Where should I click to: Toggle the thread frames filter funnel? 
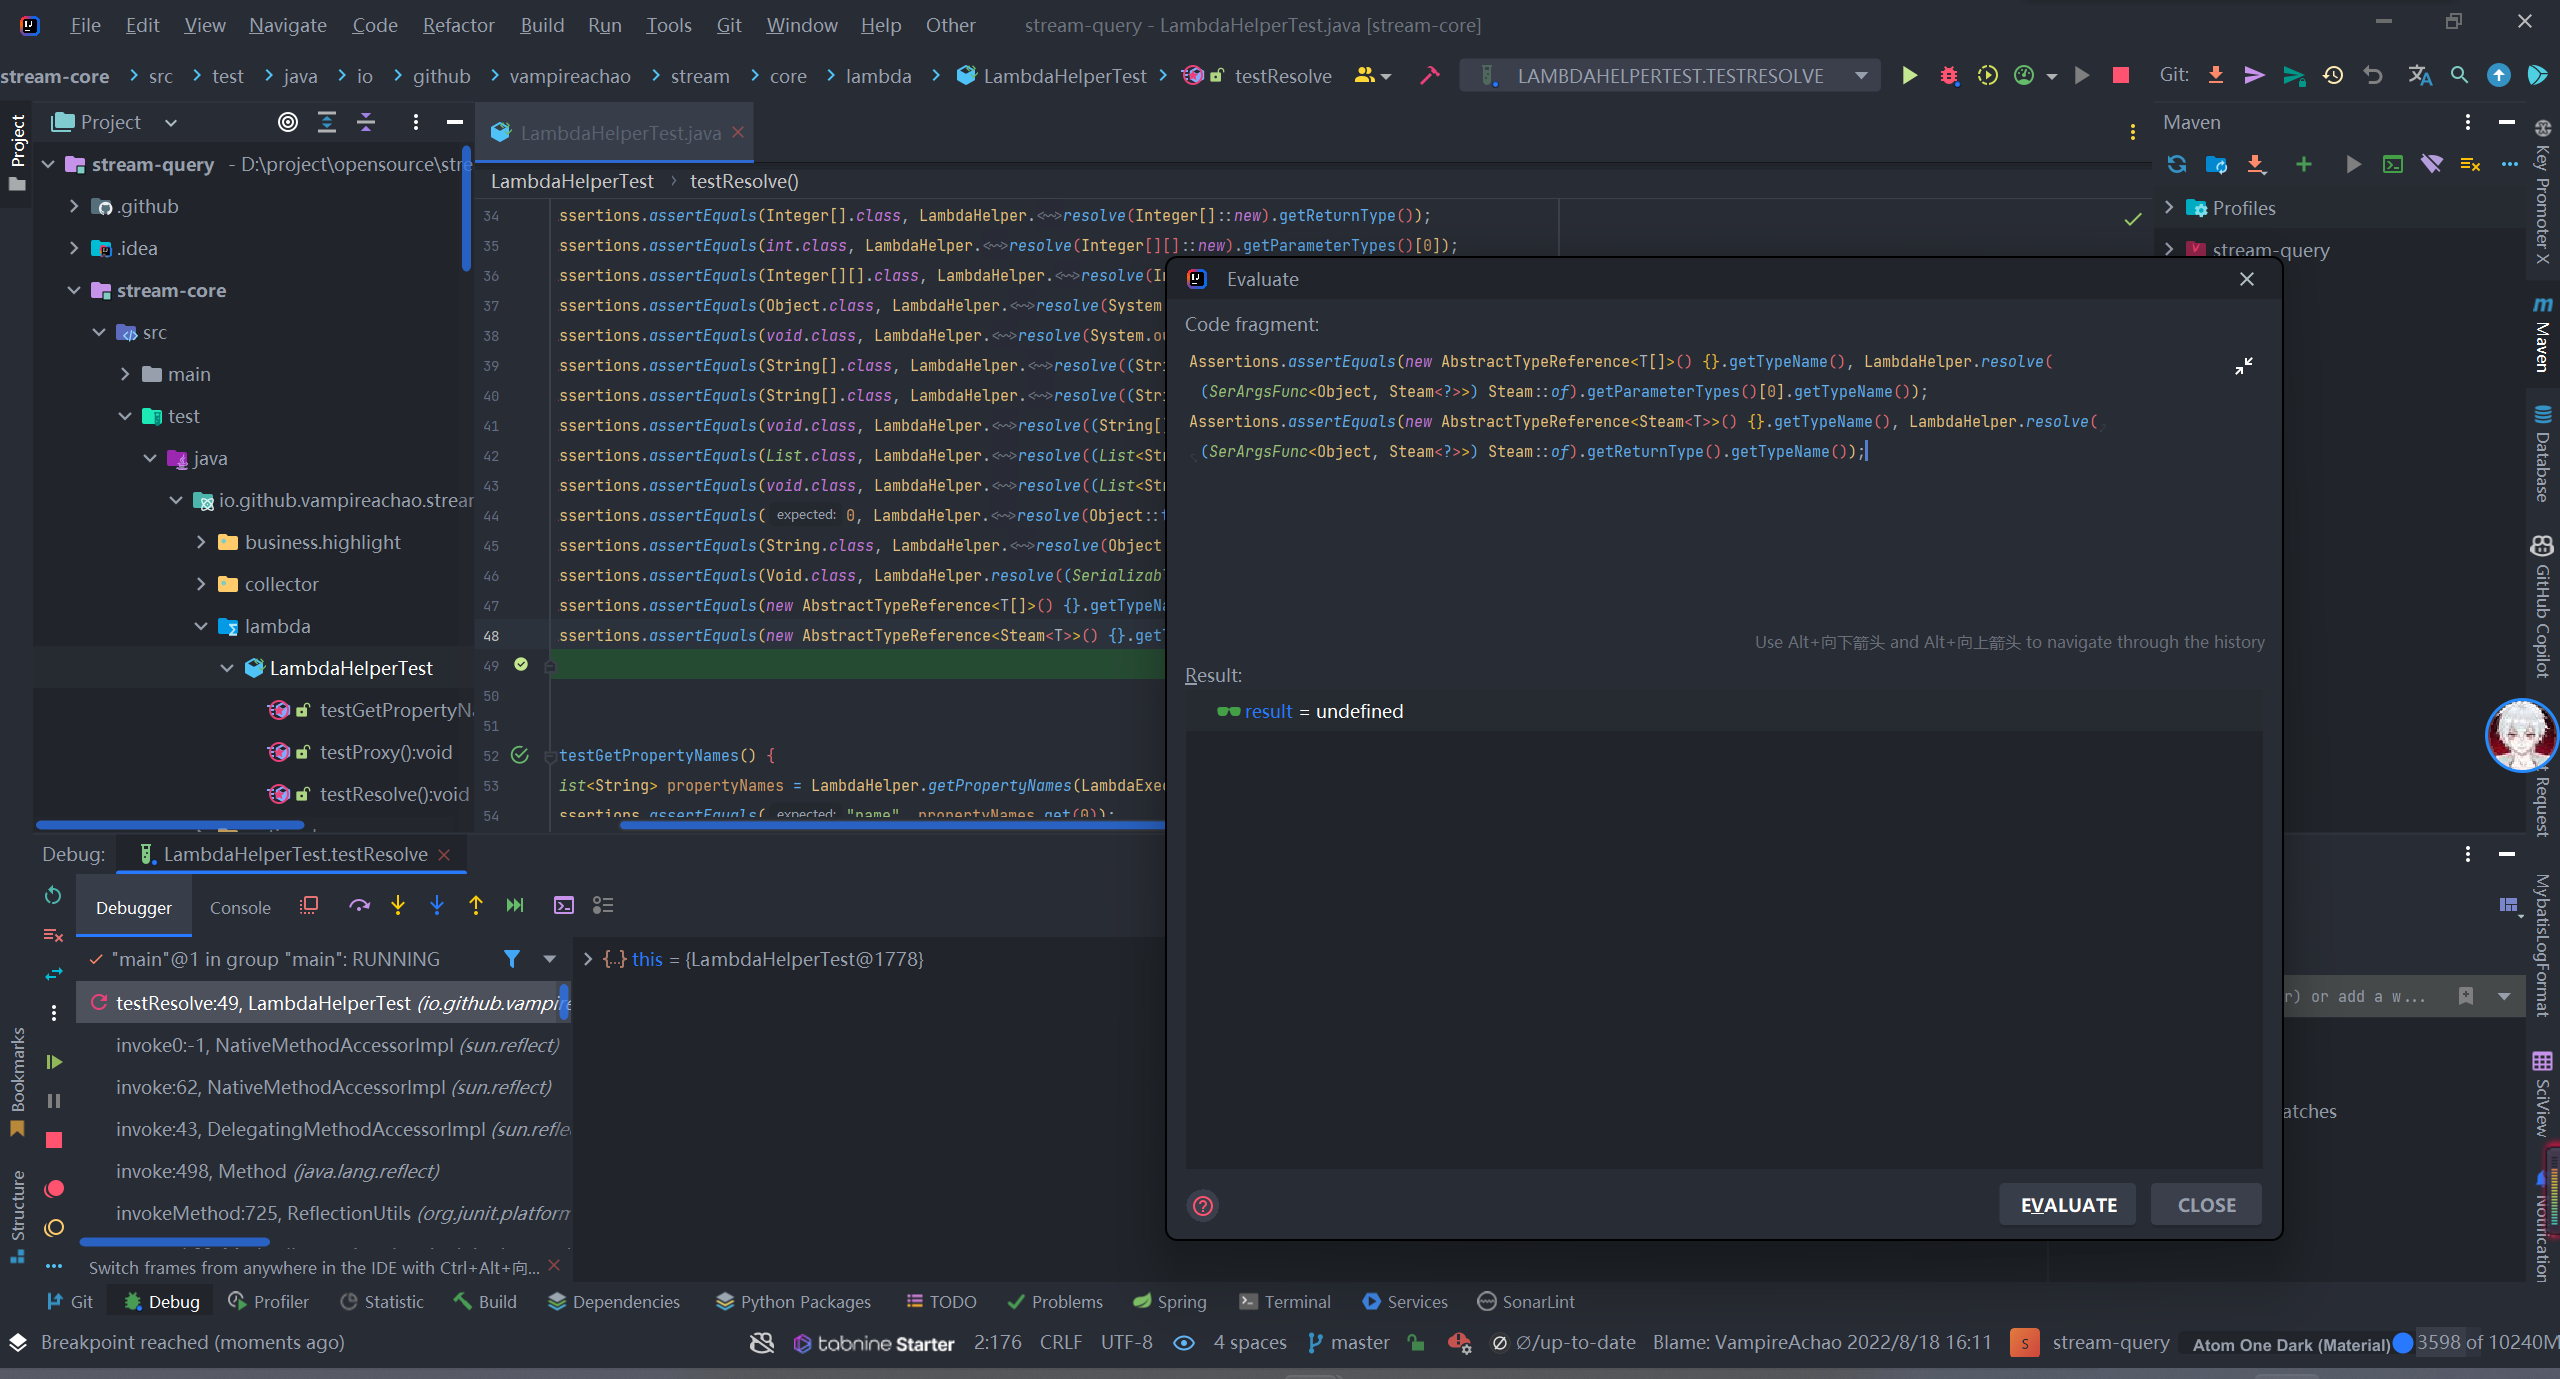pos(512,959)
